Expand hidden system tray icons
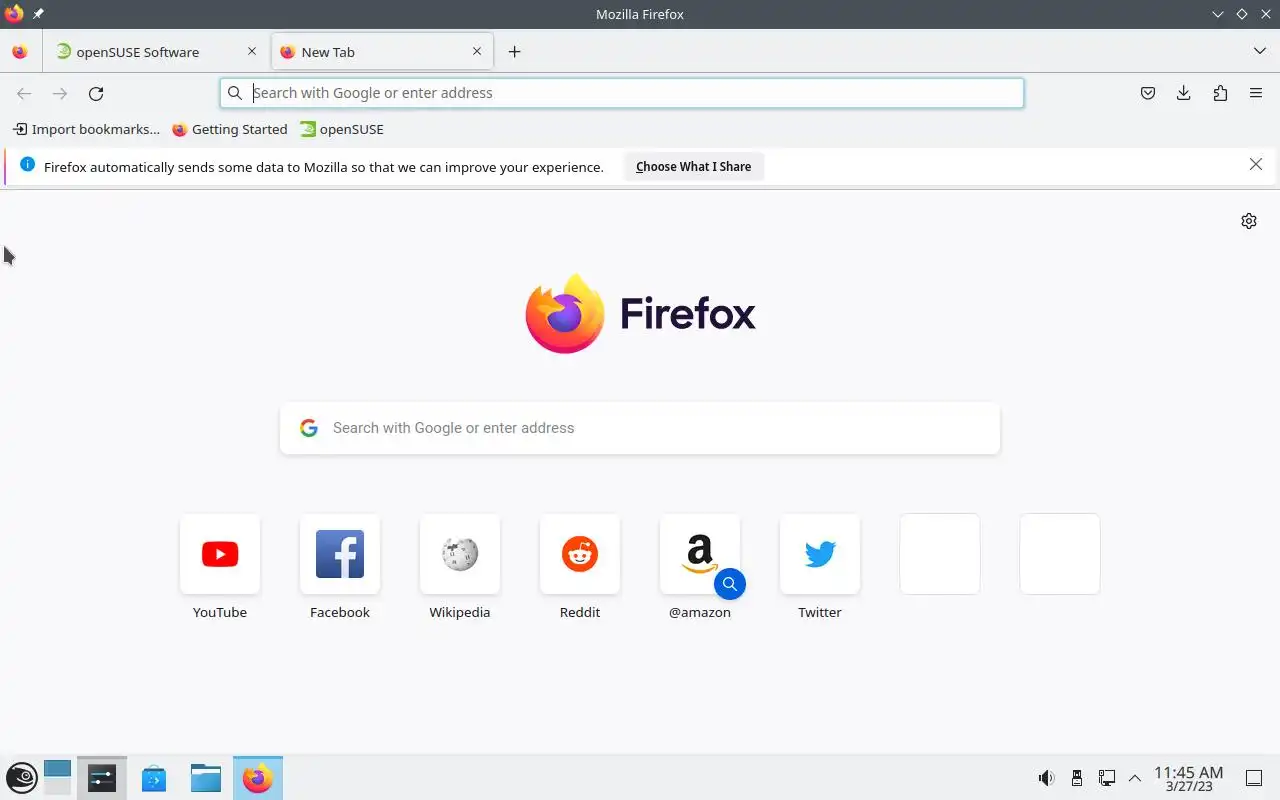This screenshot has width=1280, height=800. [1135, 778]
